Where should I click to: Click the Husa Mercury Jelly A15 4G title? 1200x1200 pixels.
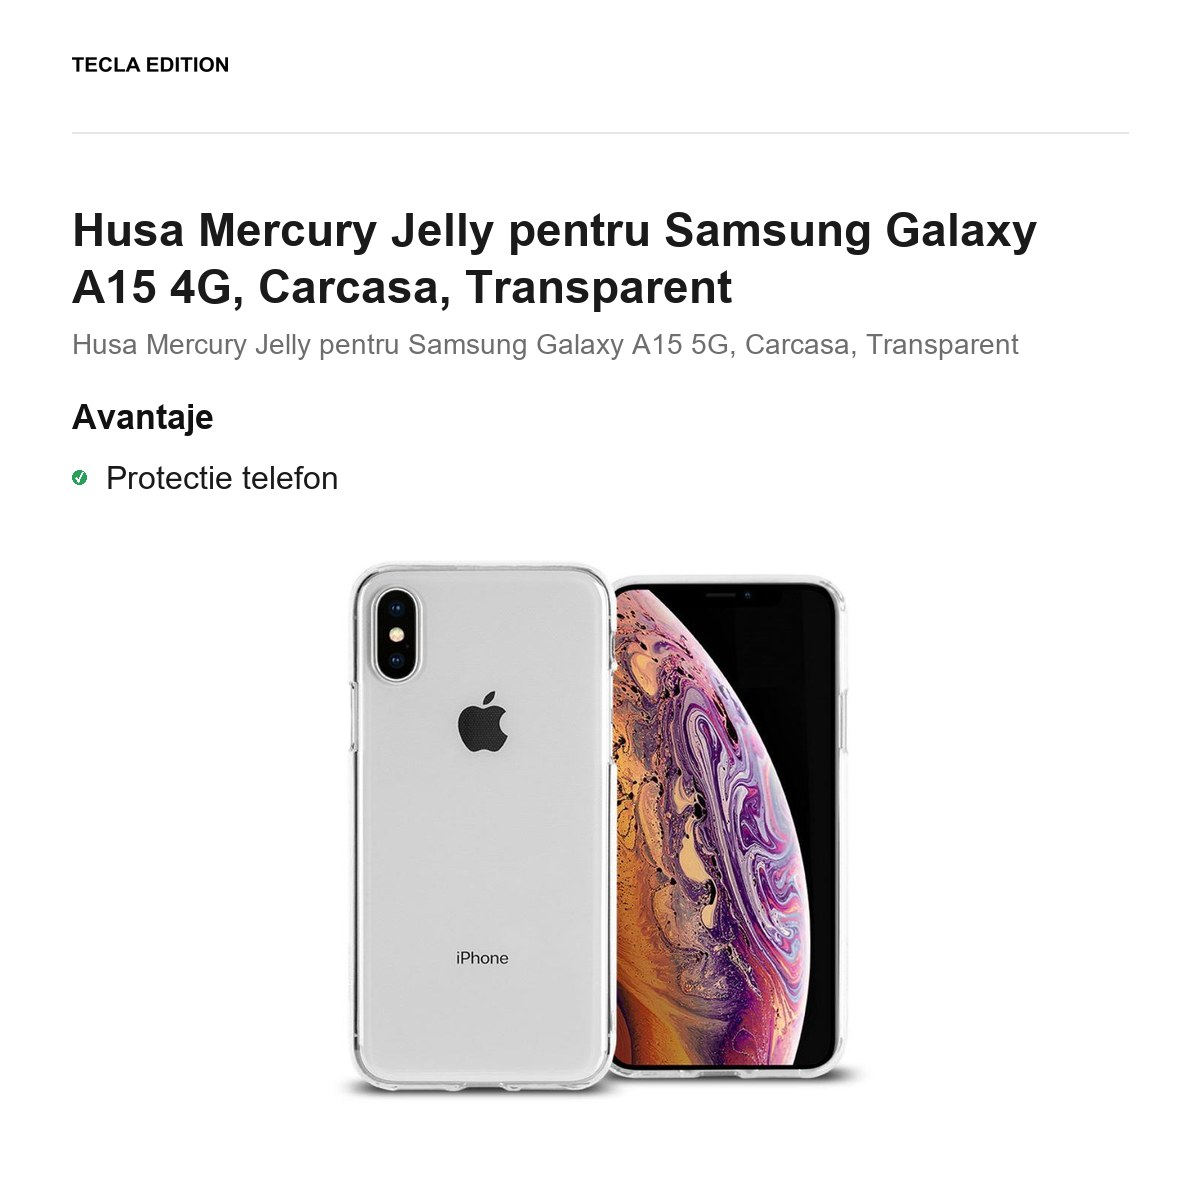(554, 258)
